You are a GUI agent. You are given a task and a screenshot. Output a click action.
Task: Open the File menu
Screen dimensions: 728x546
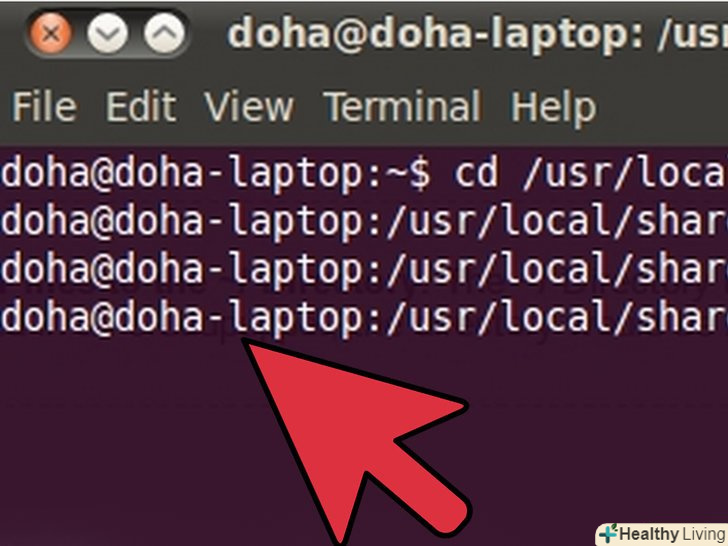click(x=44, y=106)
